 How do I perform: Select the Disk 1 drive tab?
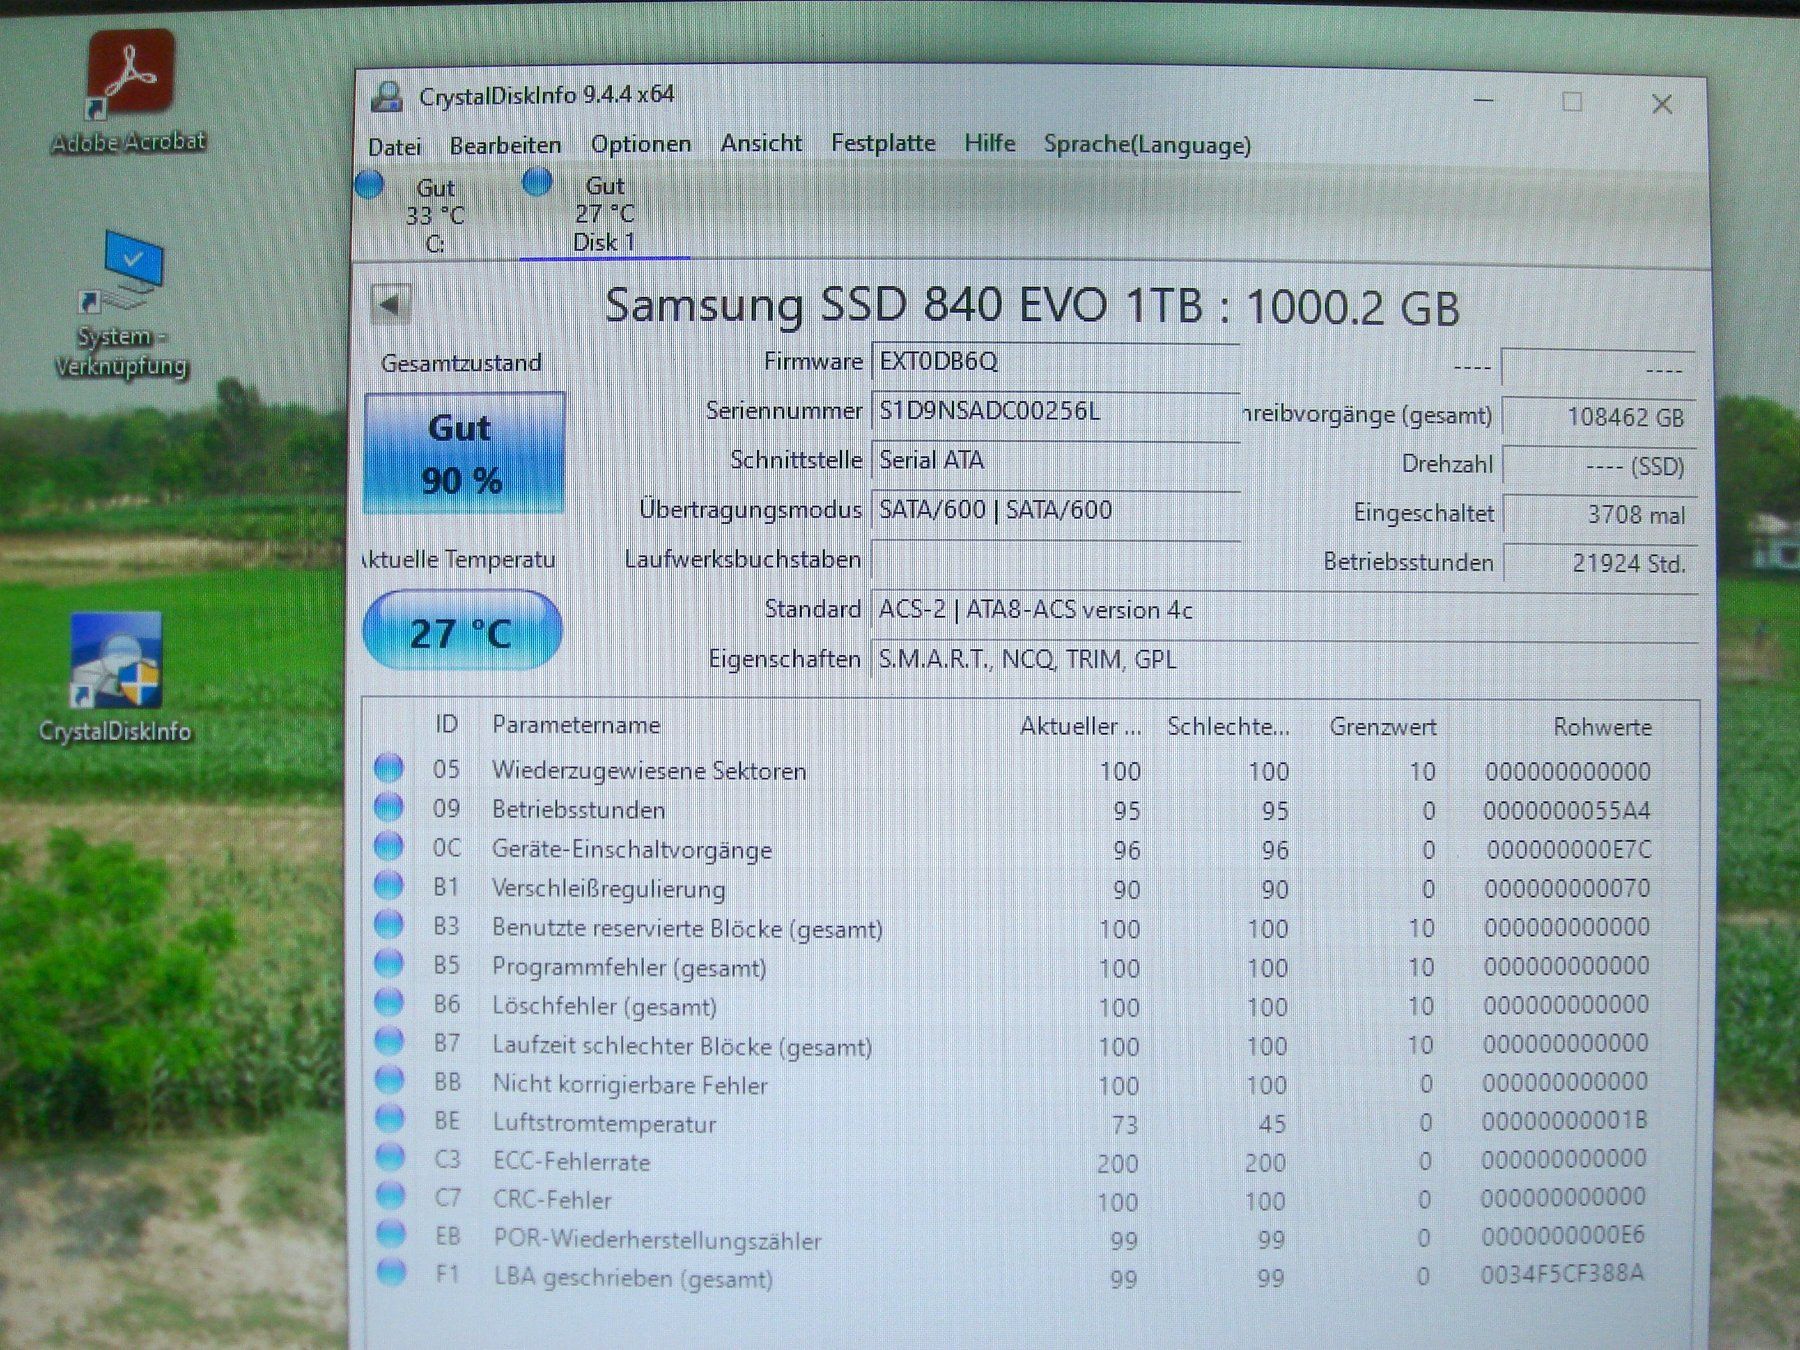coord(604,213)
